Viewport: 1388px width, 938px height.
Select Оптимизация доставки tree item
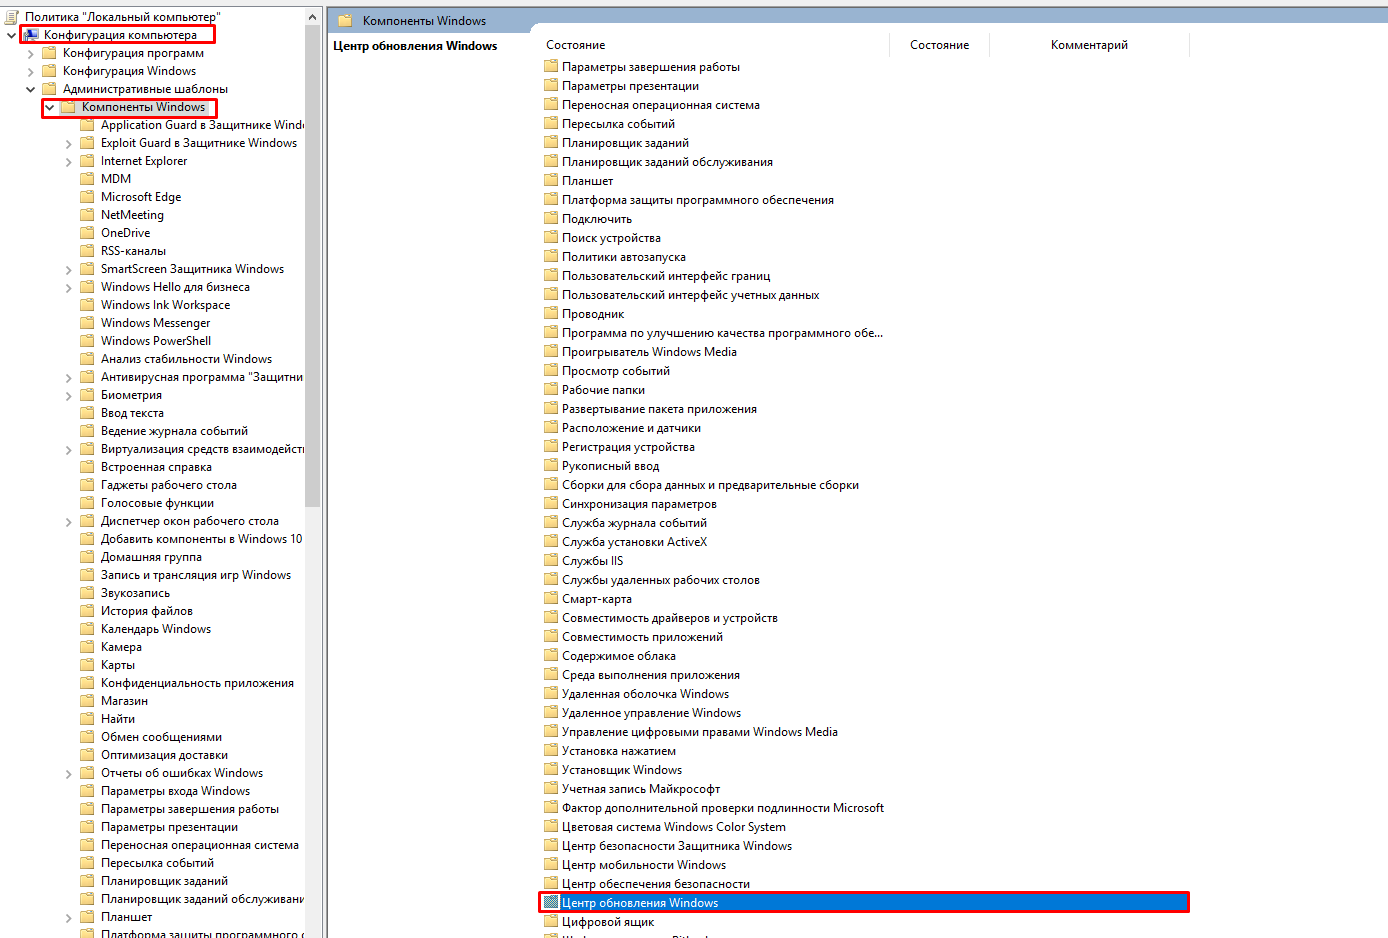[x=164, y=755]
